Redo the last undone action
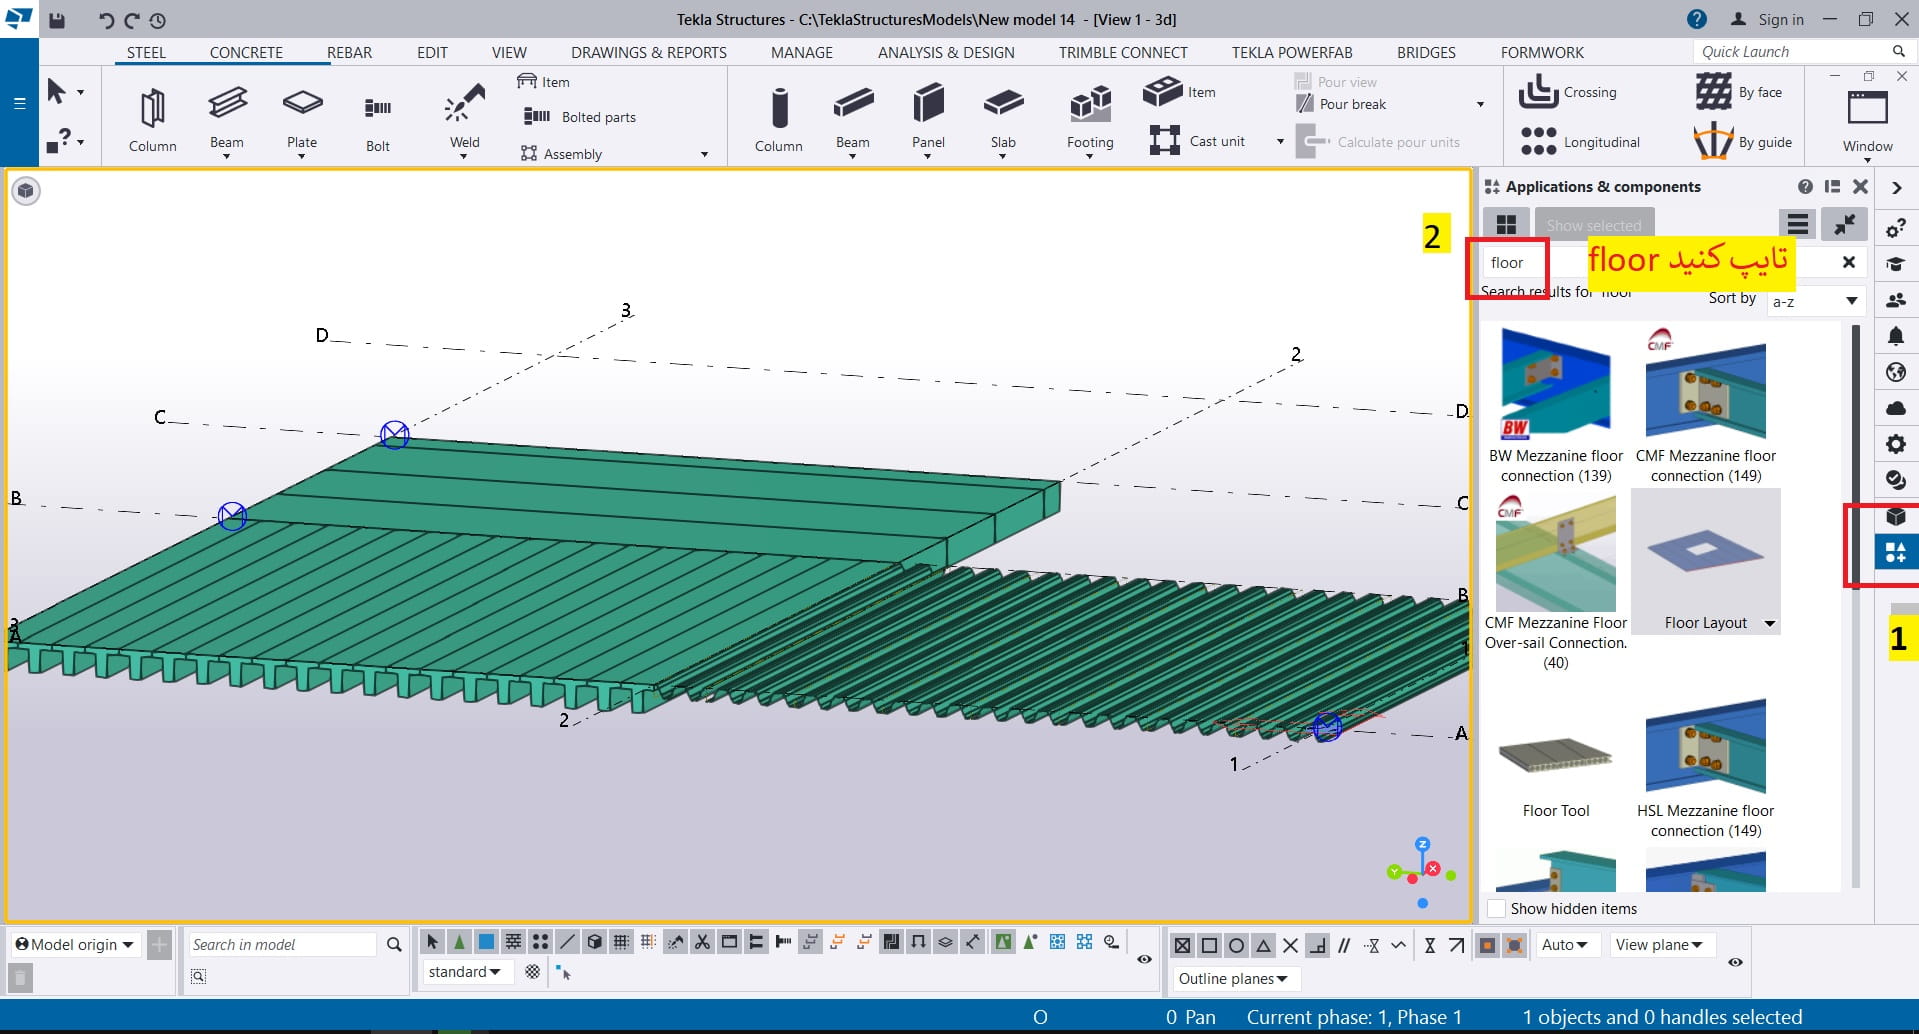The image size is (1919, 1034). point(132,20)
